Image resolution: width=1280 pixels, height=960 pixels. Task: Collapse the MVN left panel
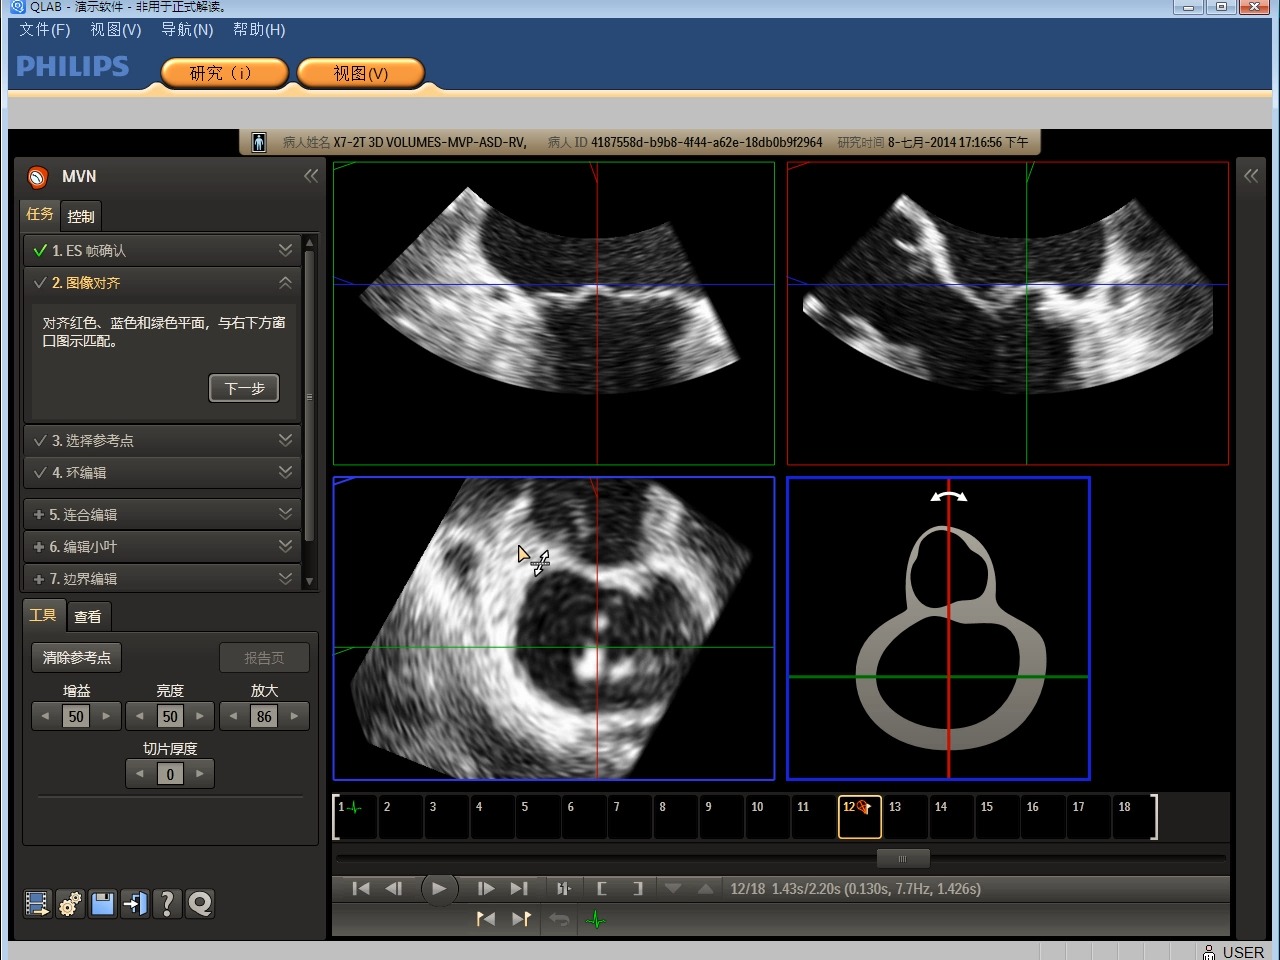coord(311,176)
